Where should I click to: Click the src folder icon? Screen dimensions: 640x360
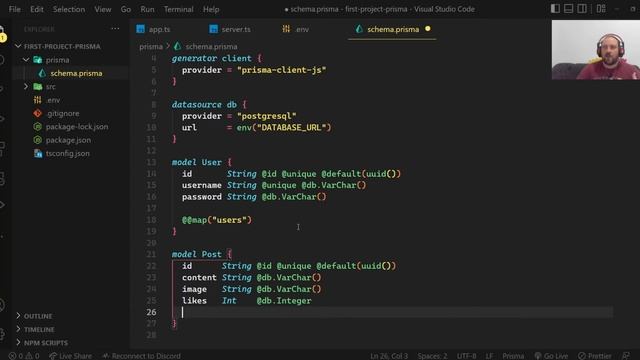pos(38,87)
